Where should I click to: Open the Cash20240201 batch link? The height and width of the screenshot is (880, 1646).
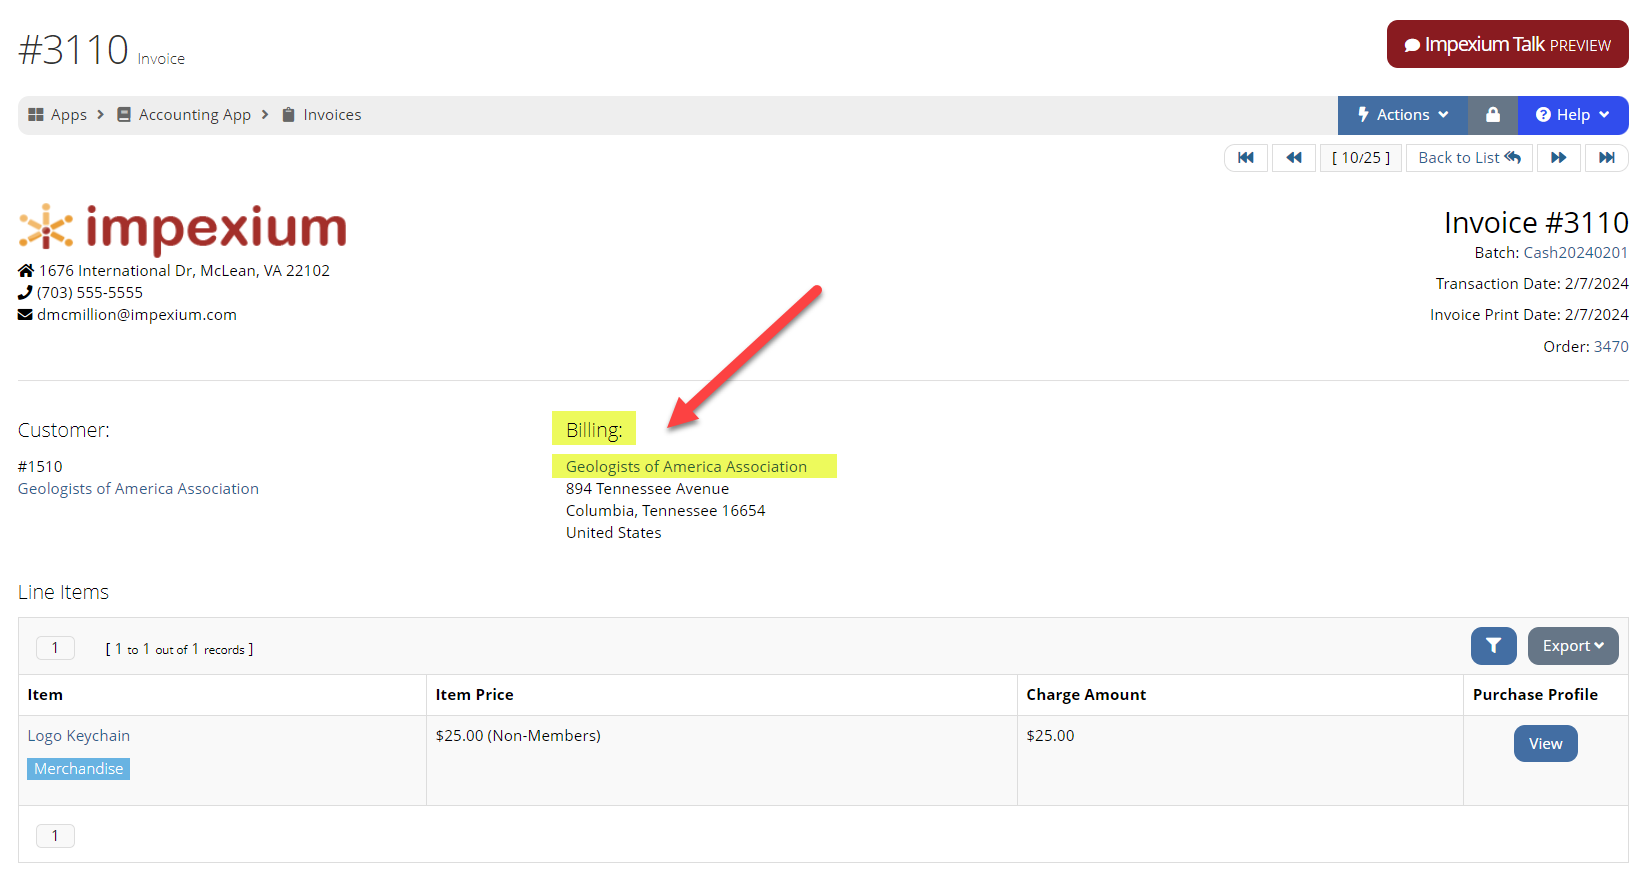click(x=1575, y=253)
